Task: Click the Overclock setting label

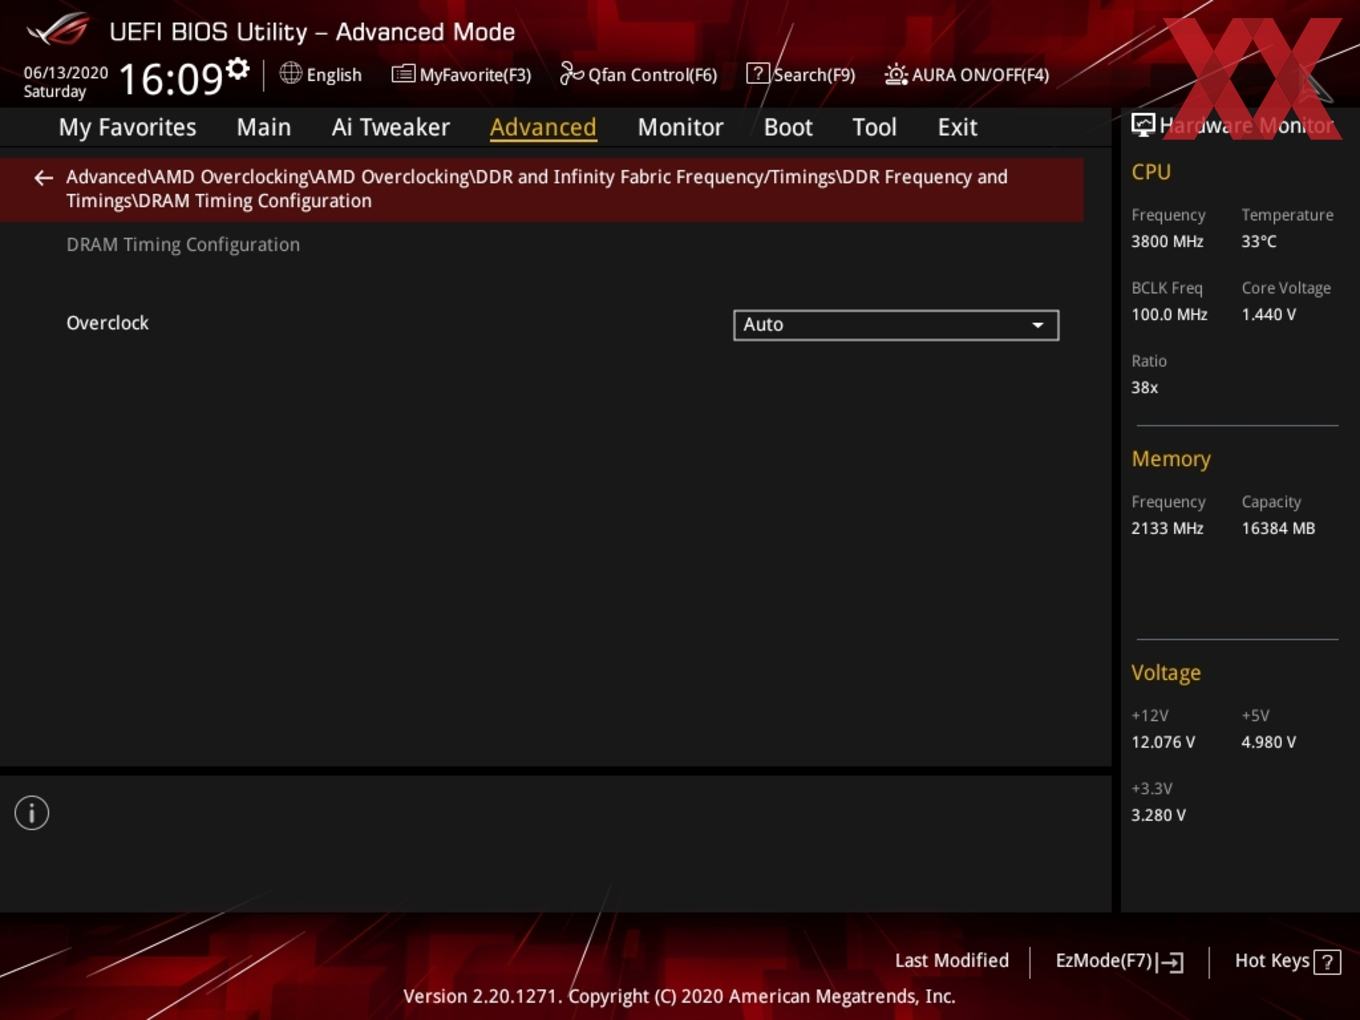Action: pos(107,323)
